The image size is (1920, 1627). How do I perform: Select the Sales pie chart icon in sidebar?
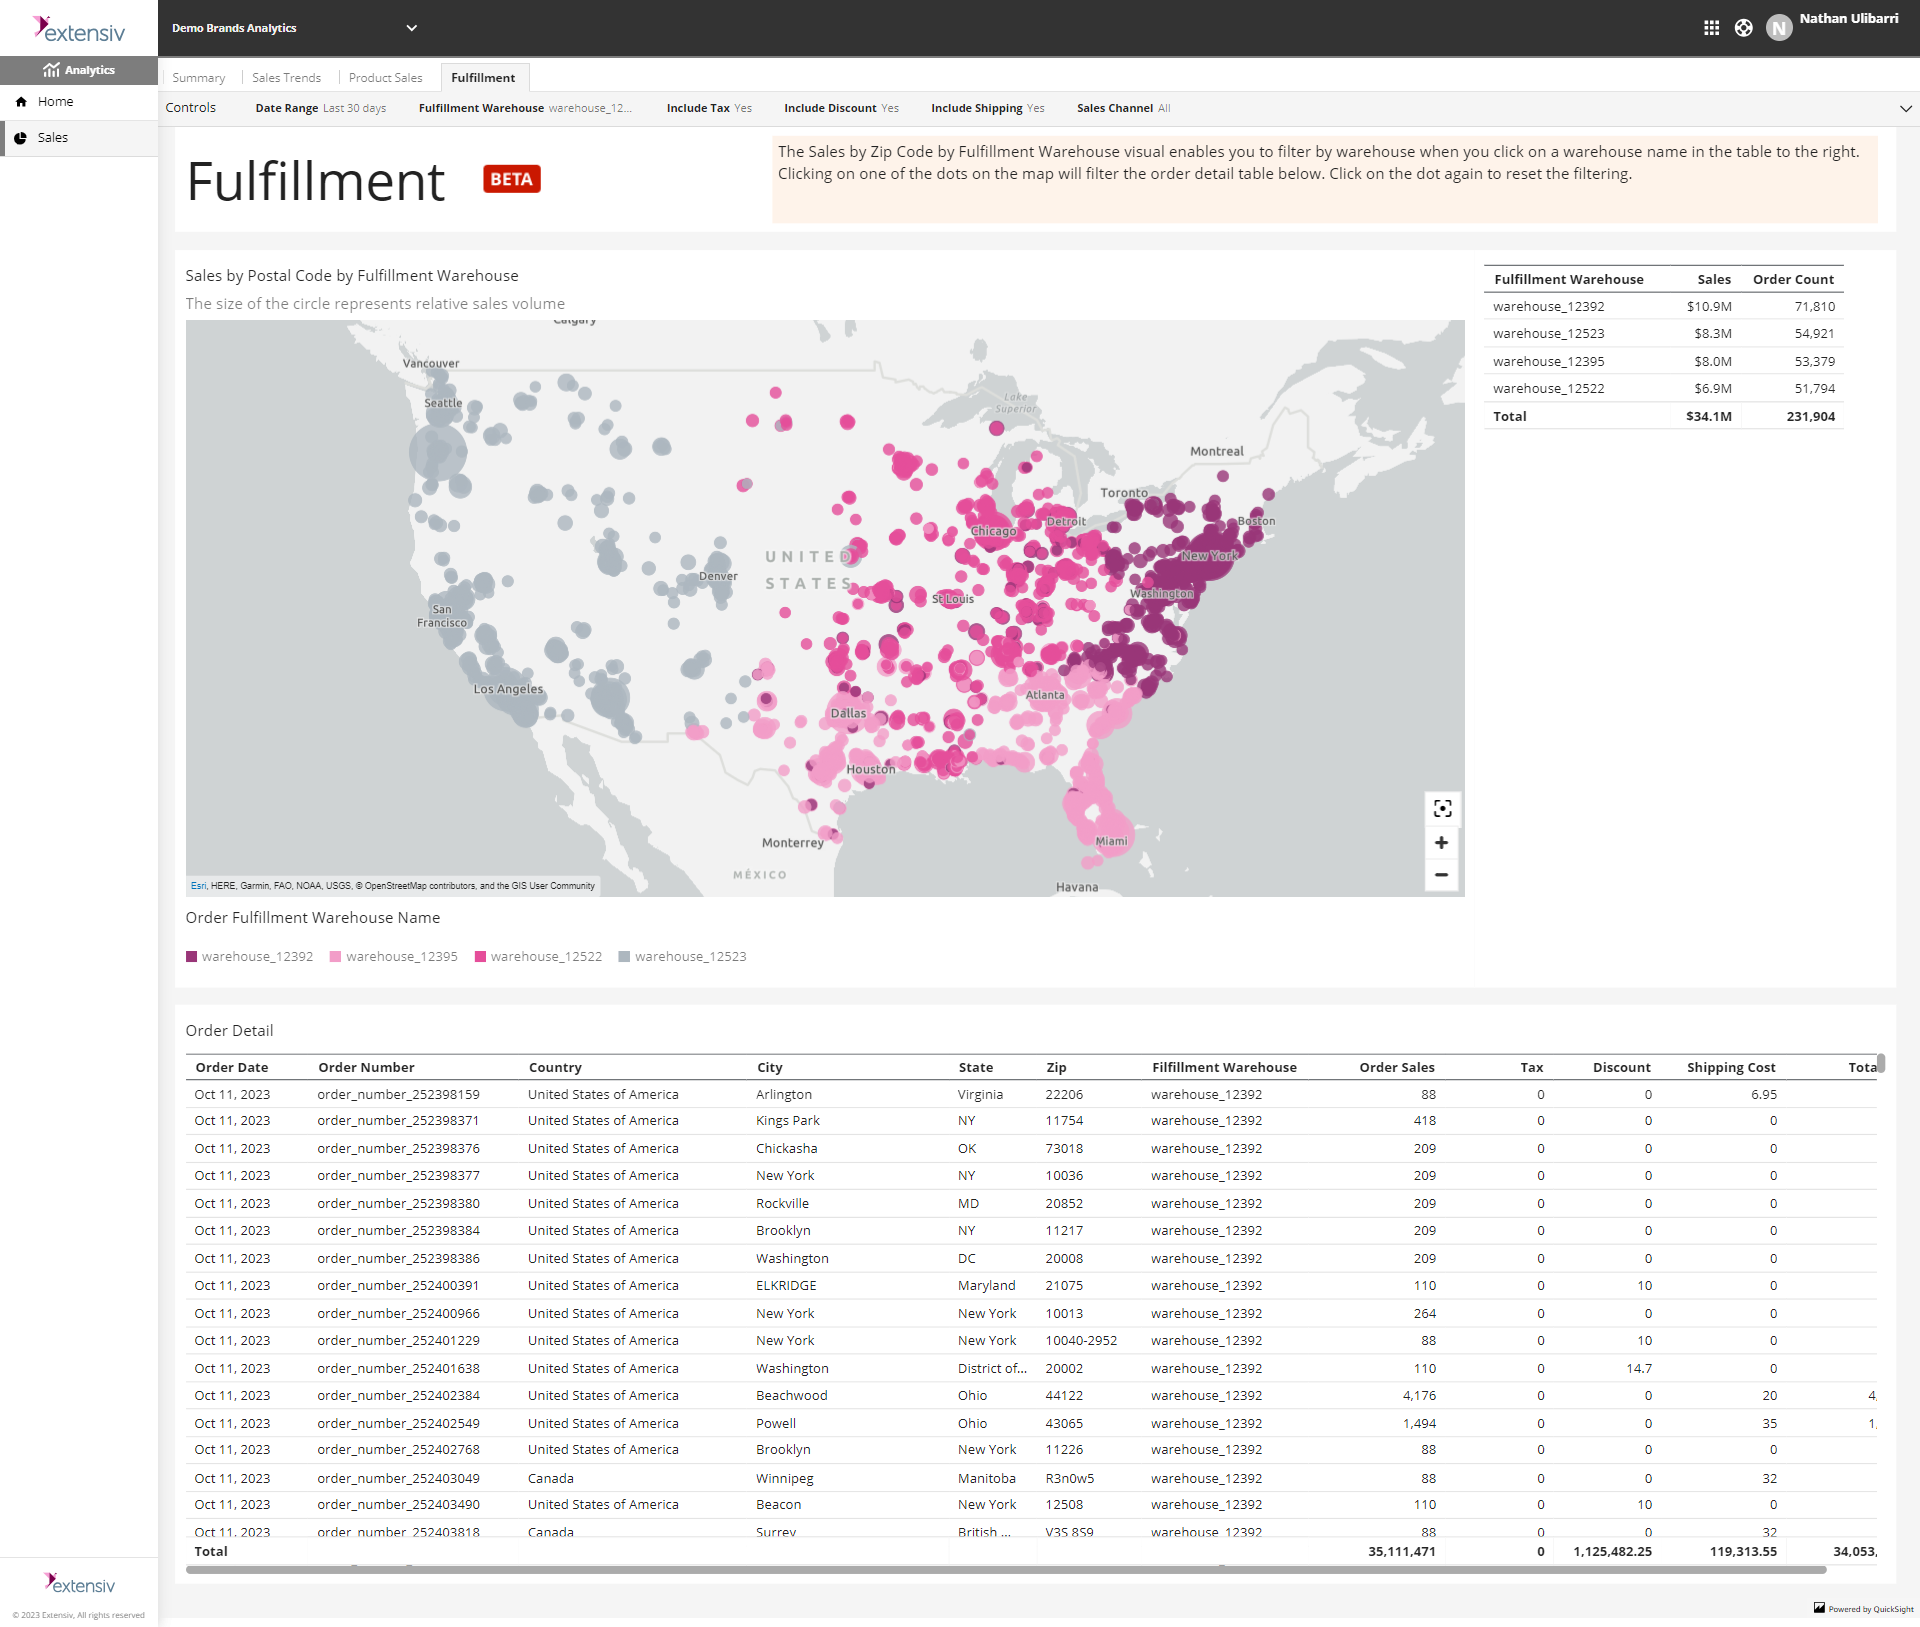22,138
